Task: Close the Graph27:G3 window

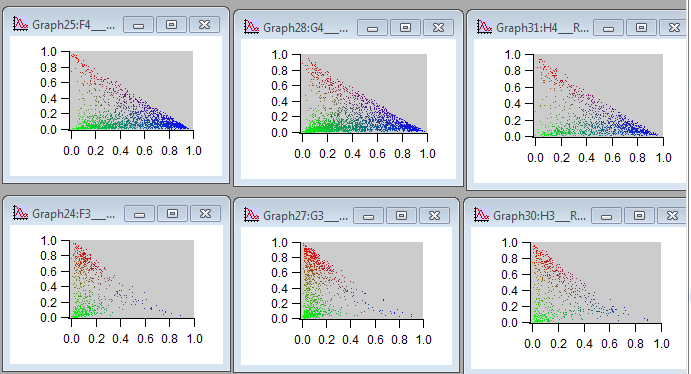Action: point(435,216)
